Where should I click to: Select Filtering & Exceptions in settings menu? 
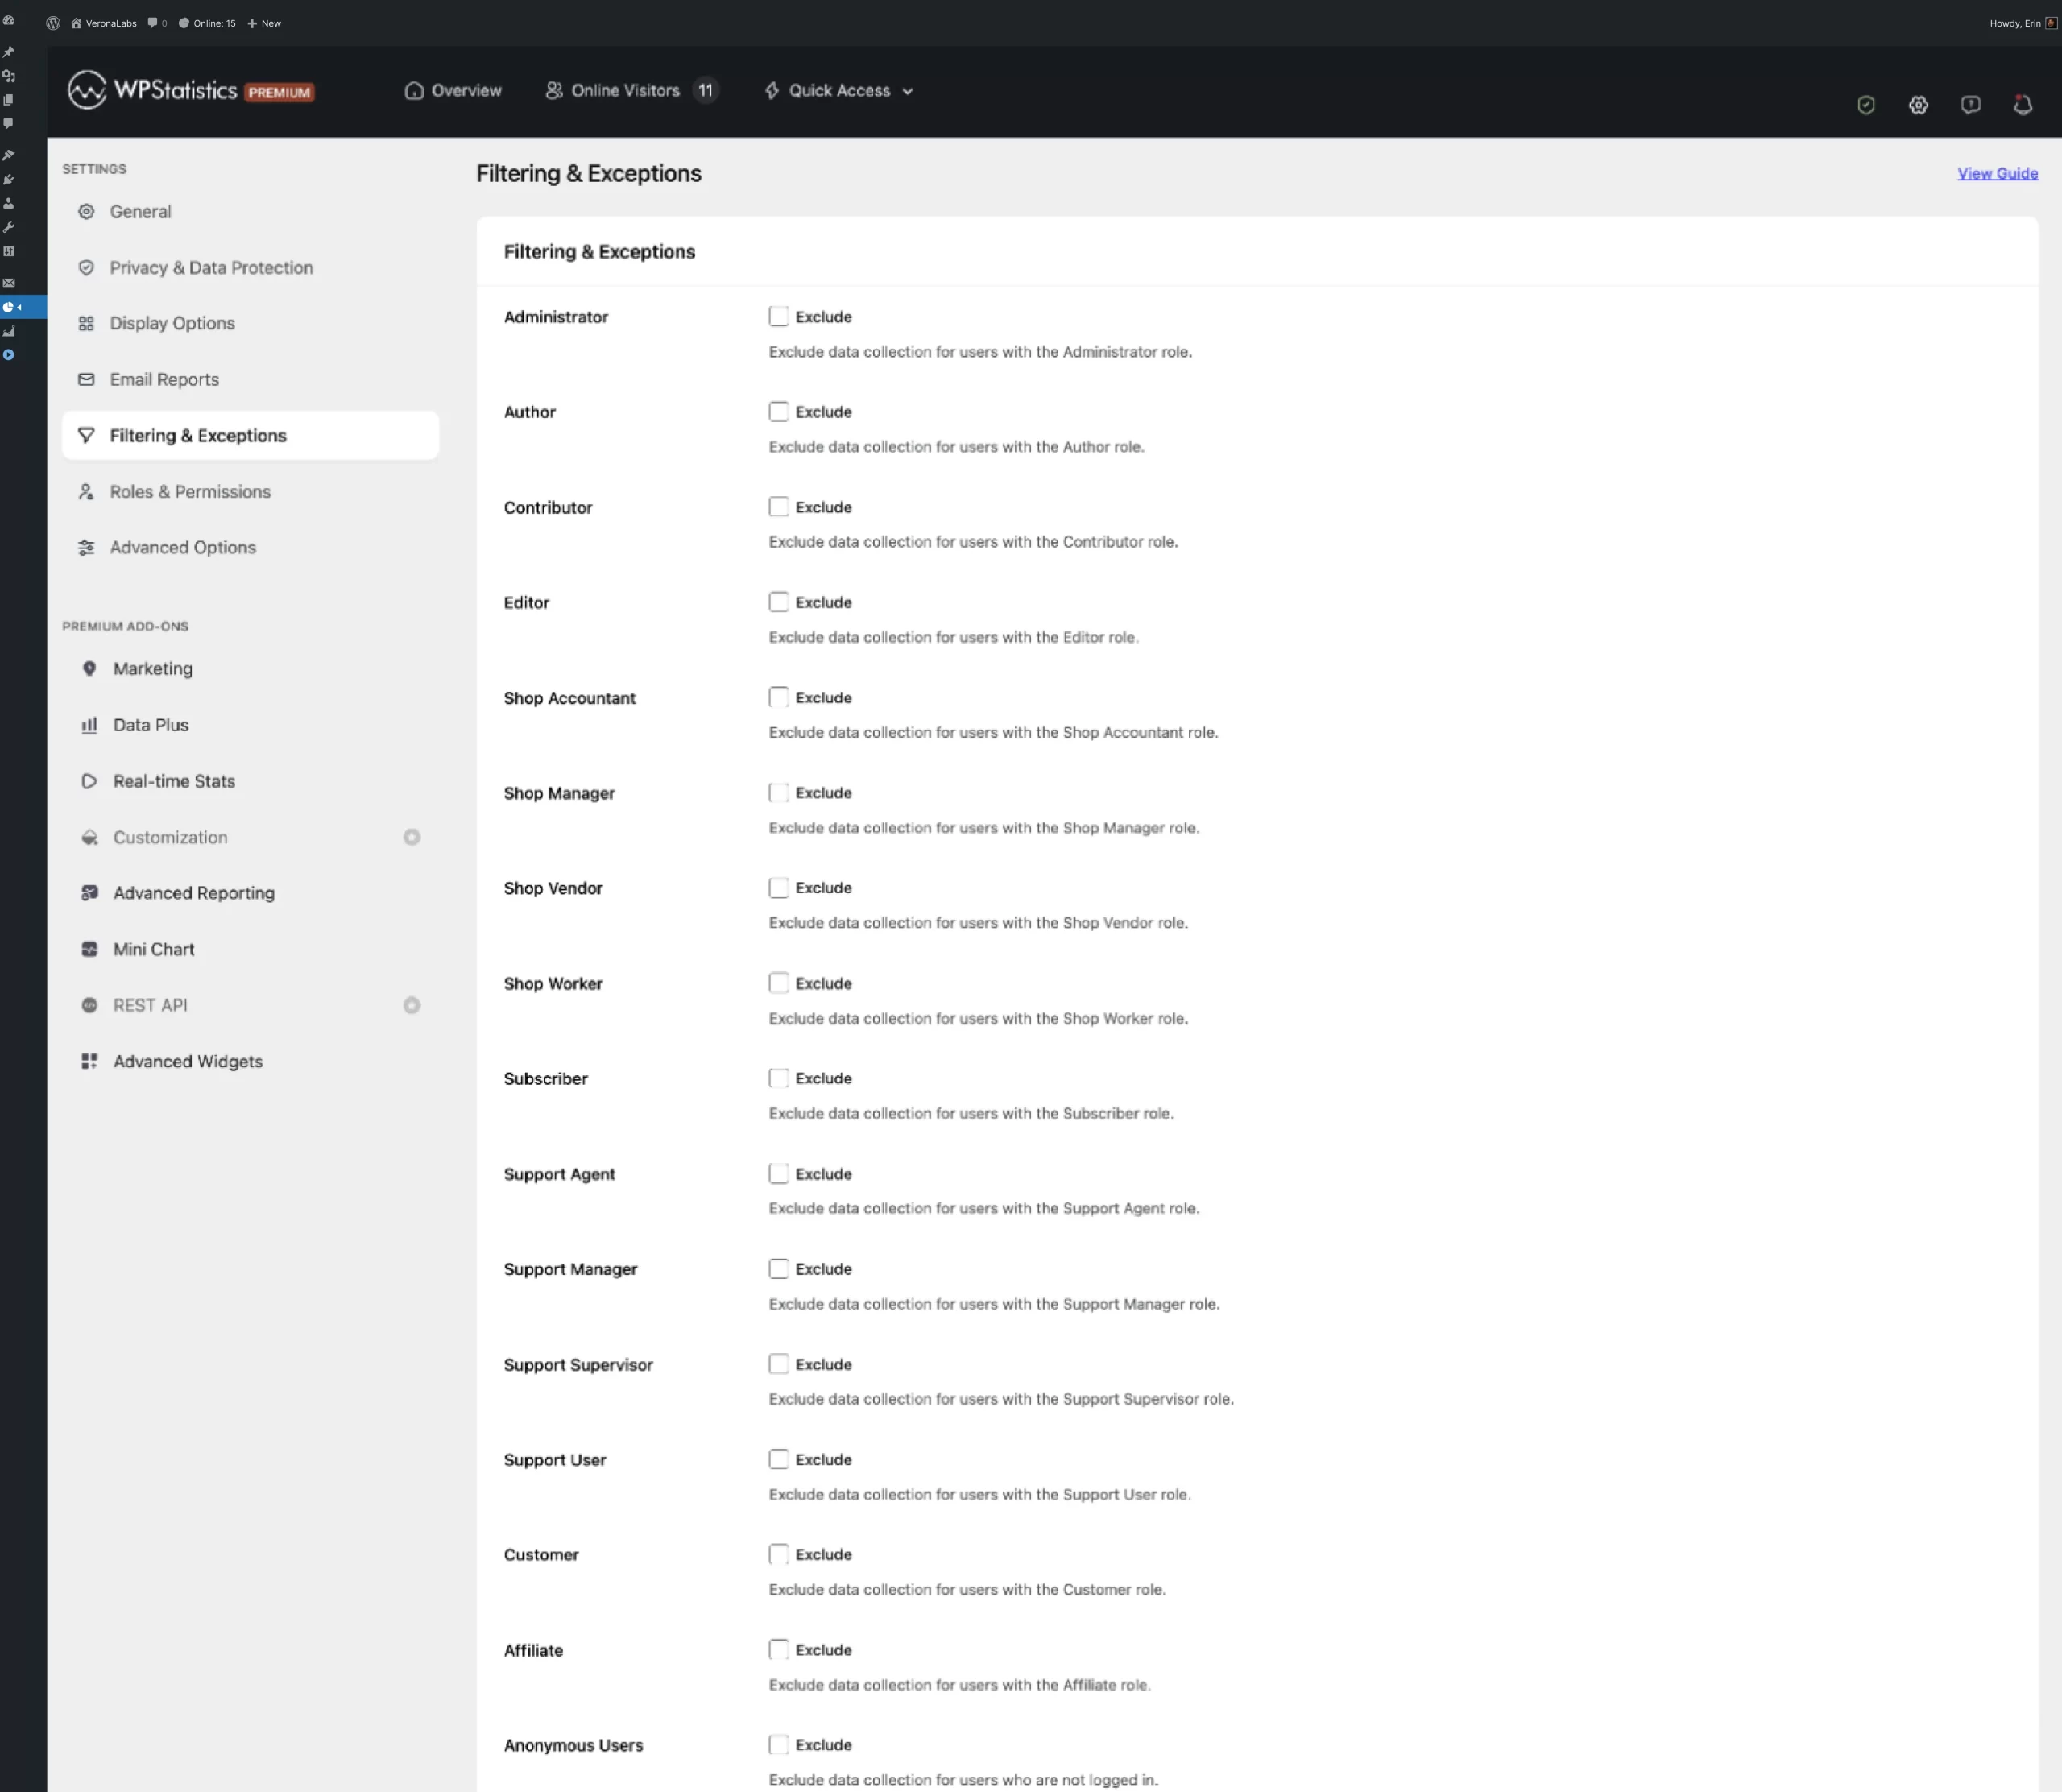[x=250, y=435]
